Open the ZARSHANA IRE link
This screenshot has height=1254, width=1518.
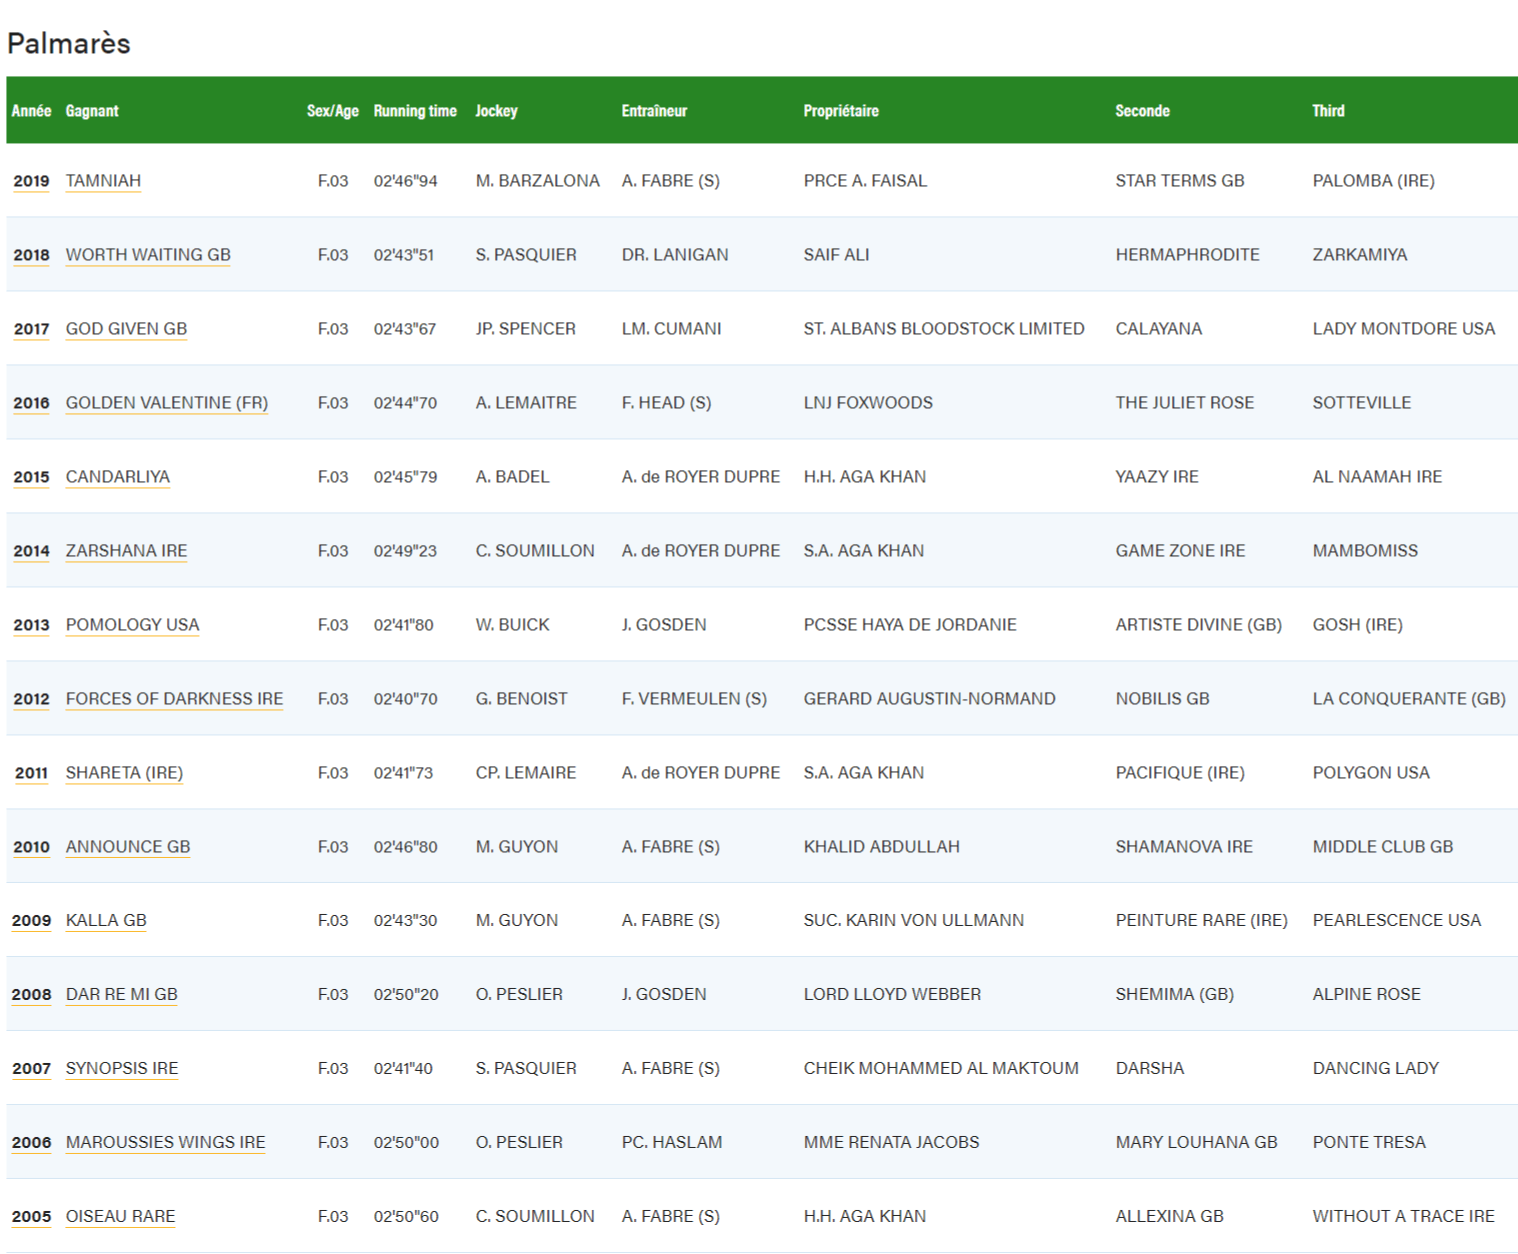coord(124,551)
